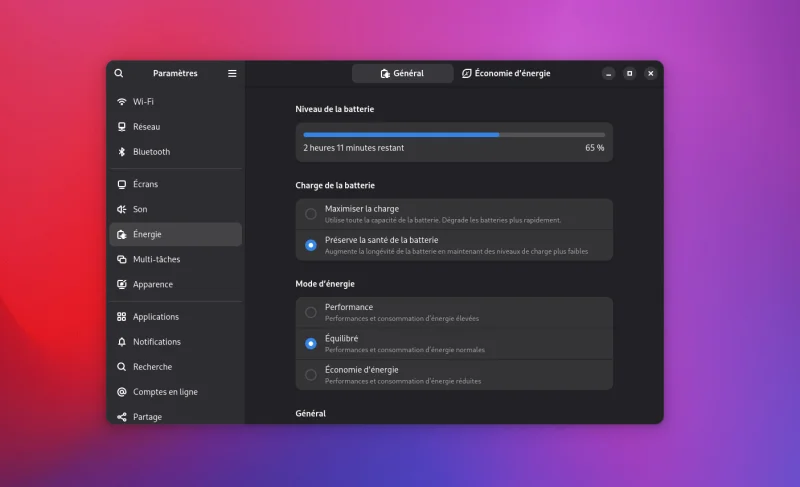Open Recherche settings label
This screenshot has height=487, width=800.
(153, 367)
